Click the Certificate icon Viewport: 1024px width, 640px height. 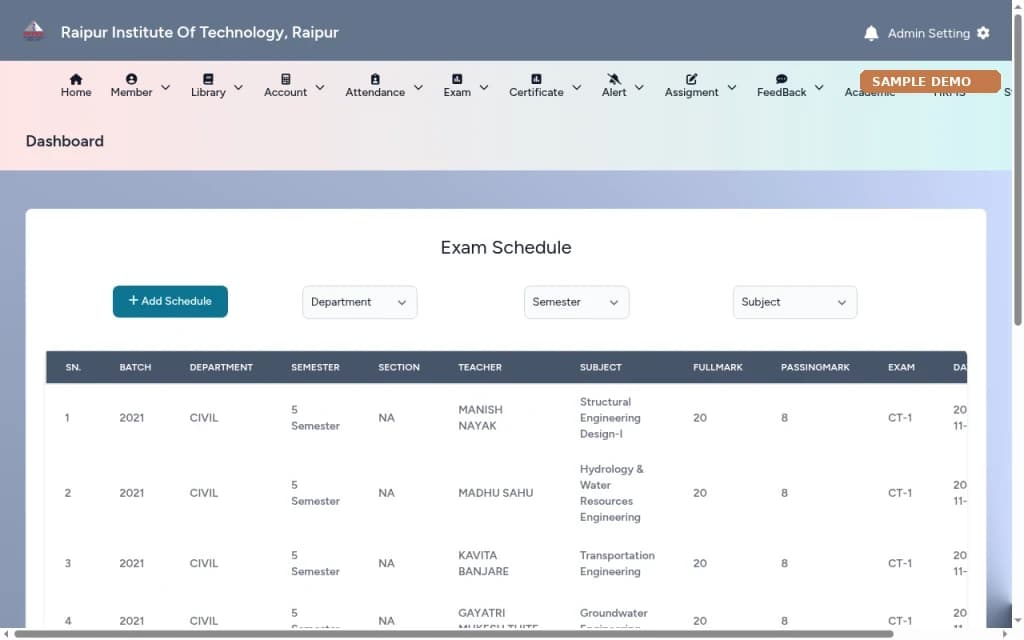point(536,79)
